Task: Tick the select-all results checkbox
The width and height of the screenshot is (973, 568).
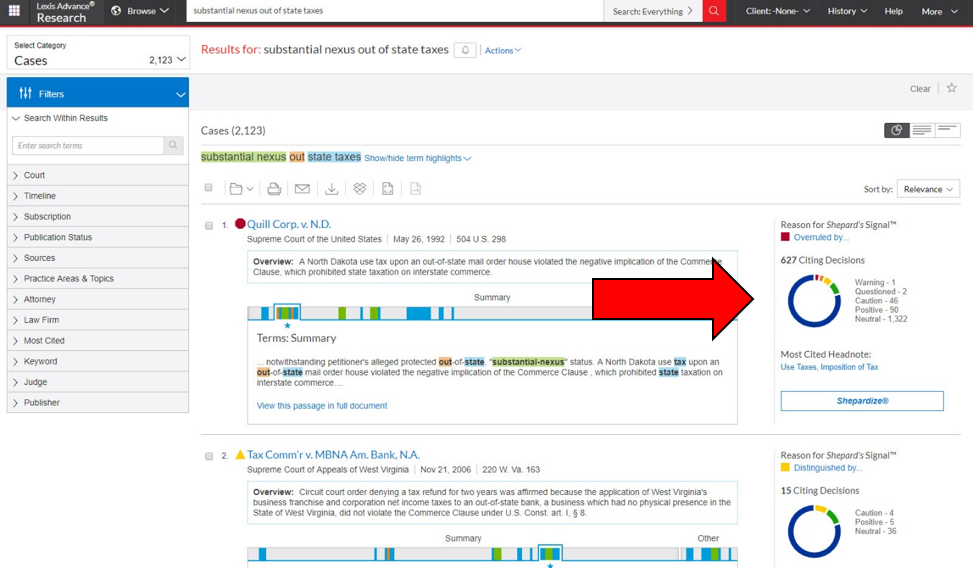Action: click(x=208, y=187)
